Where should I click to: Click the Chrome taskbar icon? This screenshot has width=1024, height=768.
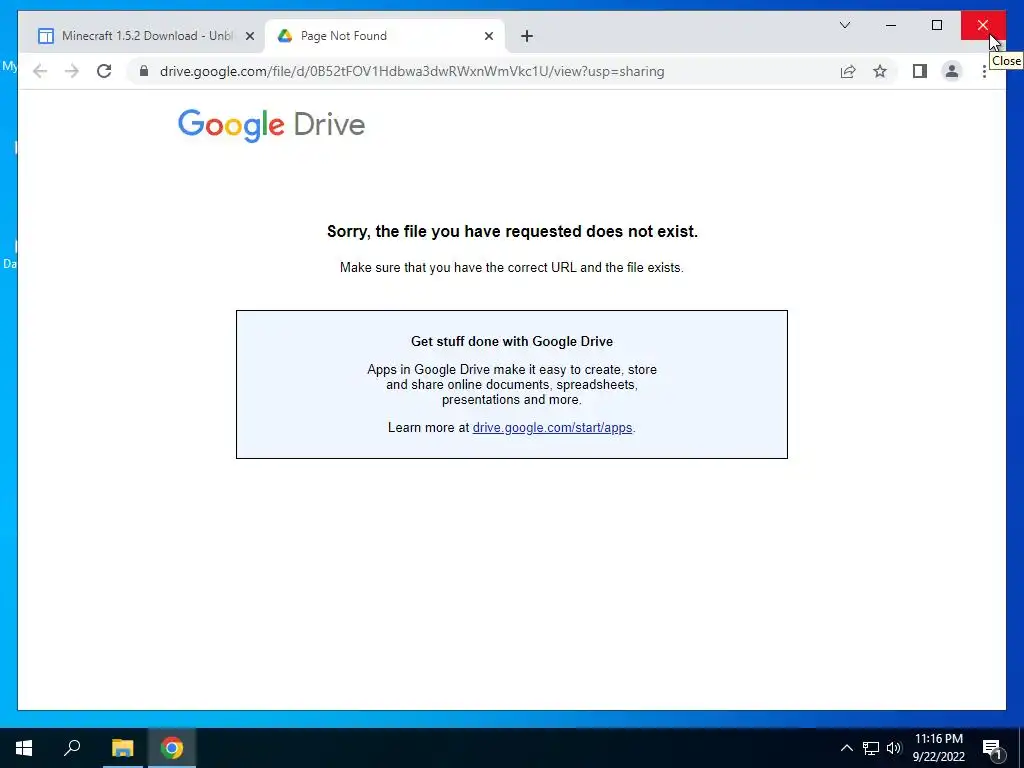click(172, 748)
